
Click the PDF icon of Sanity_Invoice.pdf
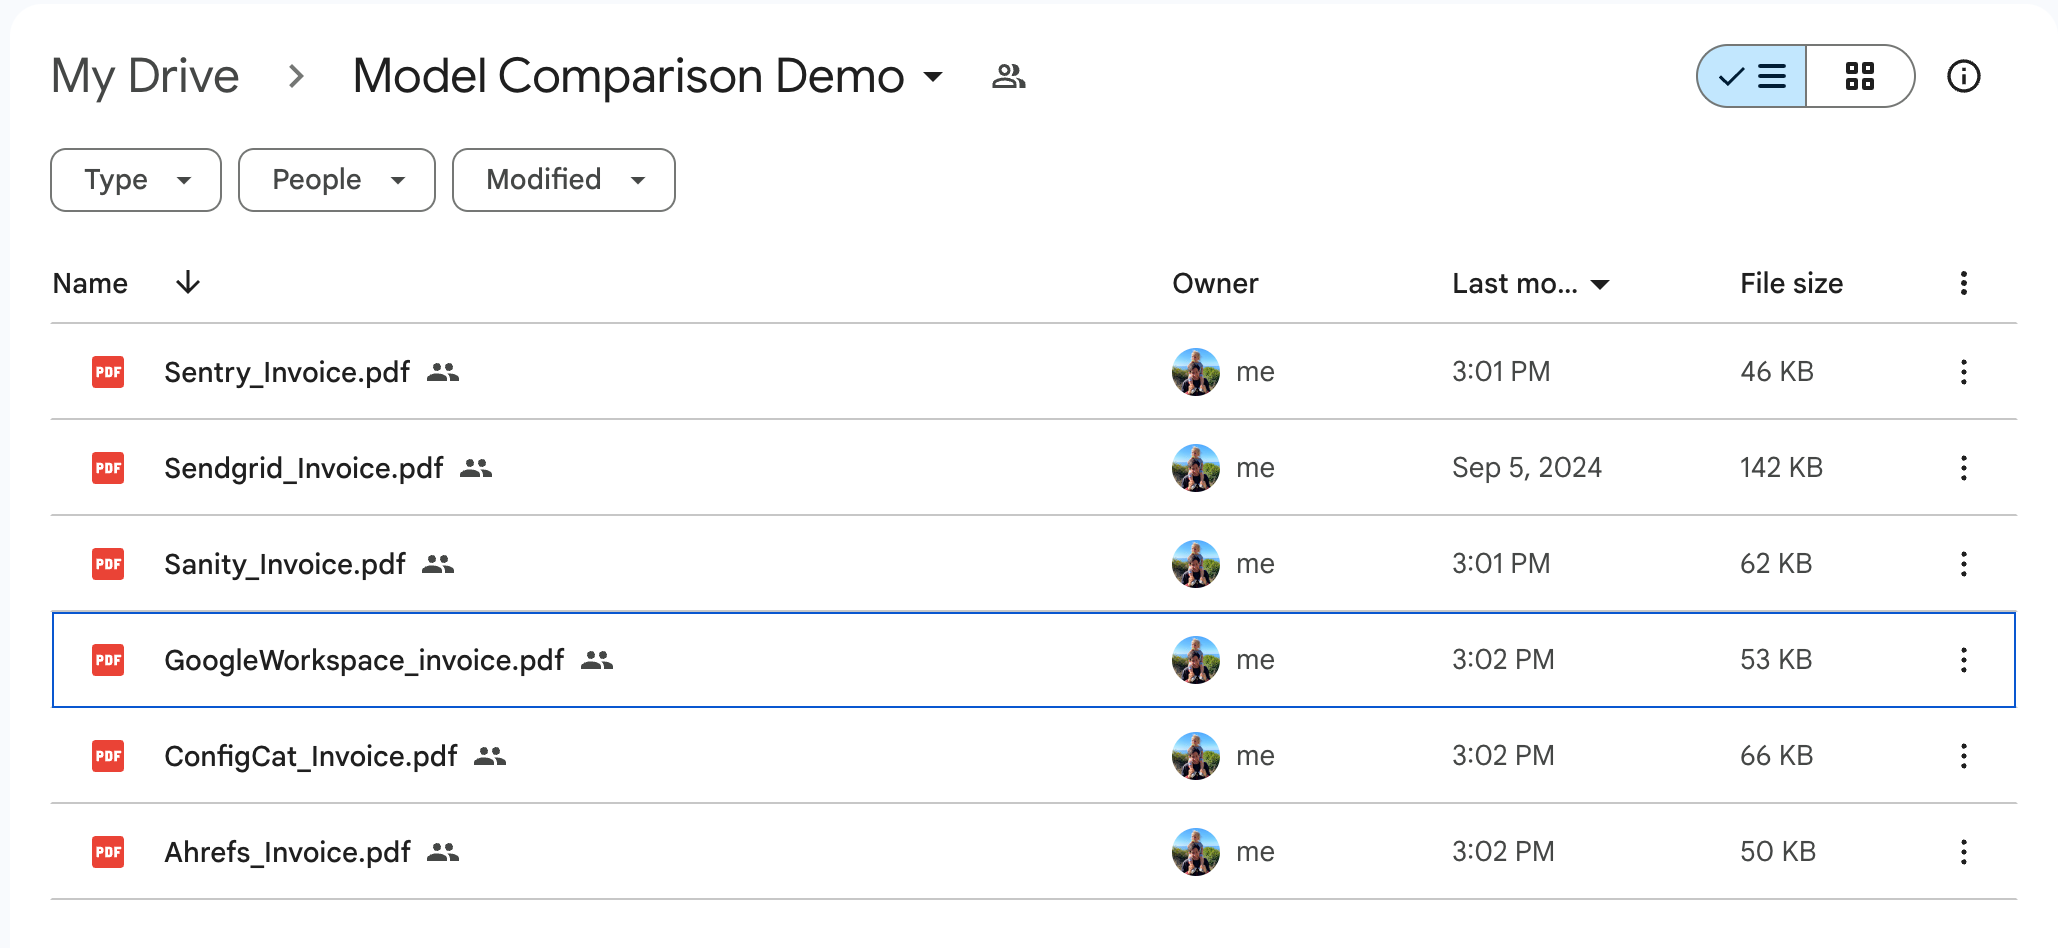click(108, 564)
